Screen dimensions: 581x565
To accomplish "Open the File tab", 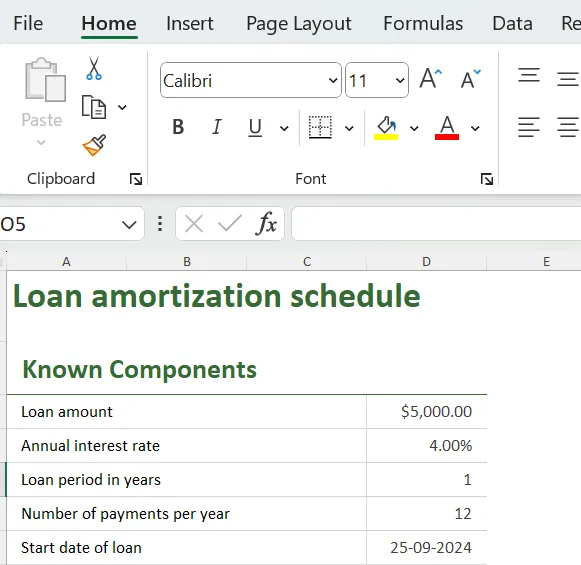I will point(28,23).
